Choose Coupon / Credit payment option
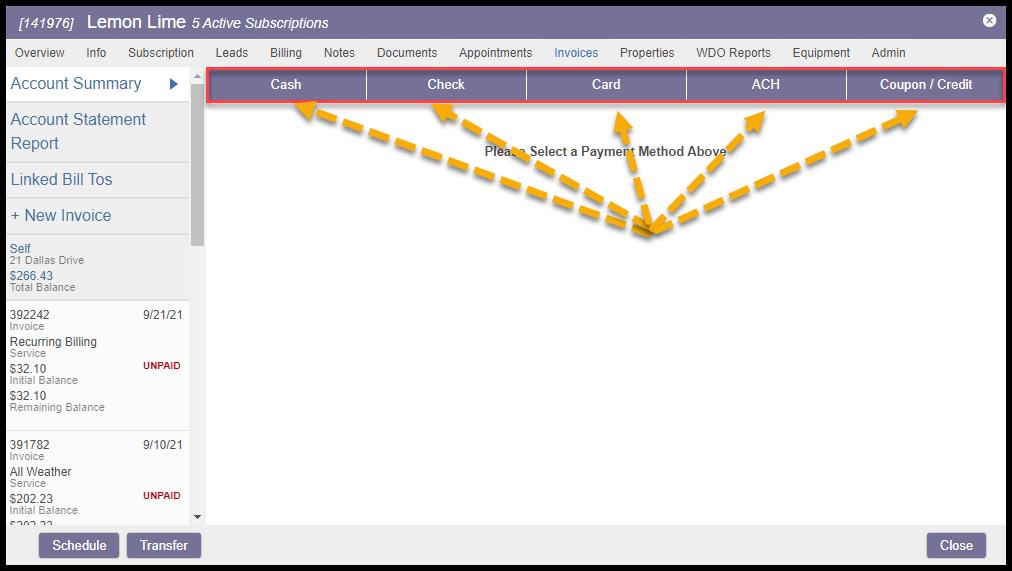 [x=925, y=85]
